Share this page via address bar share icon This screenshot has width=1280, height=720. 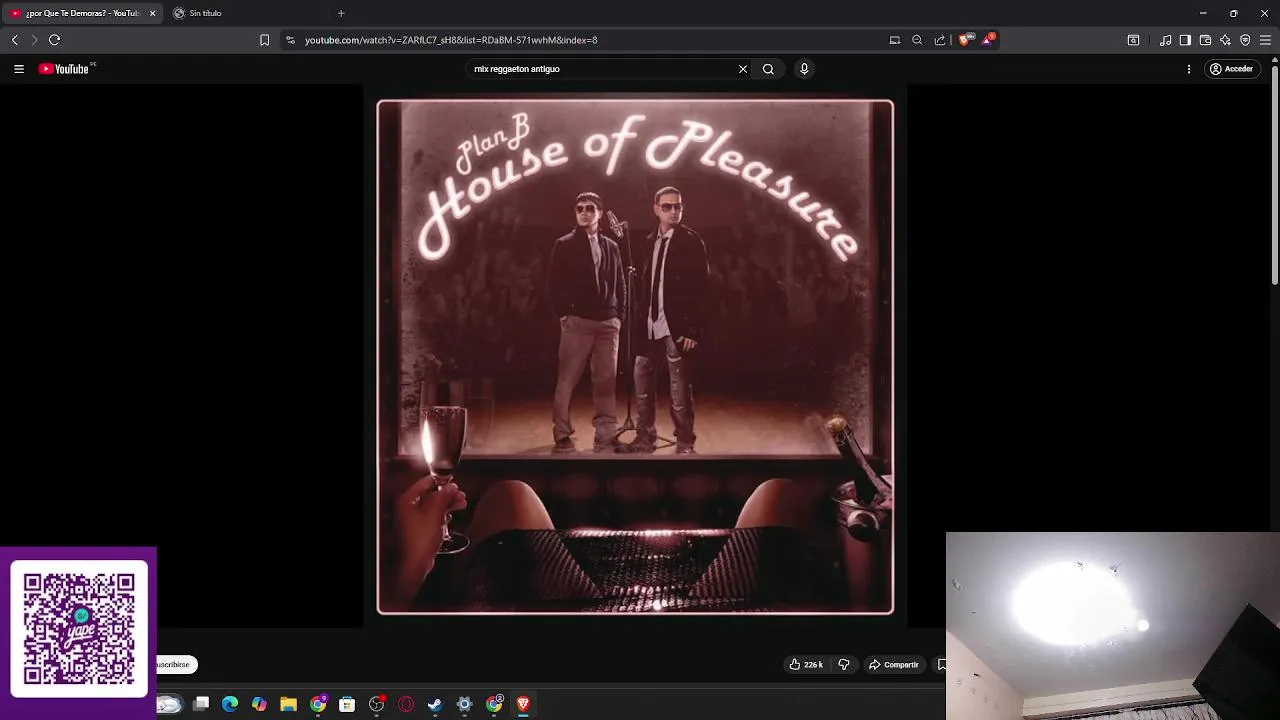(940, 40)
